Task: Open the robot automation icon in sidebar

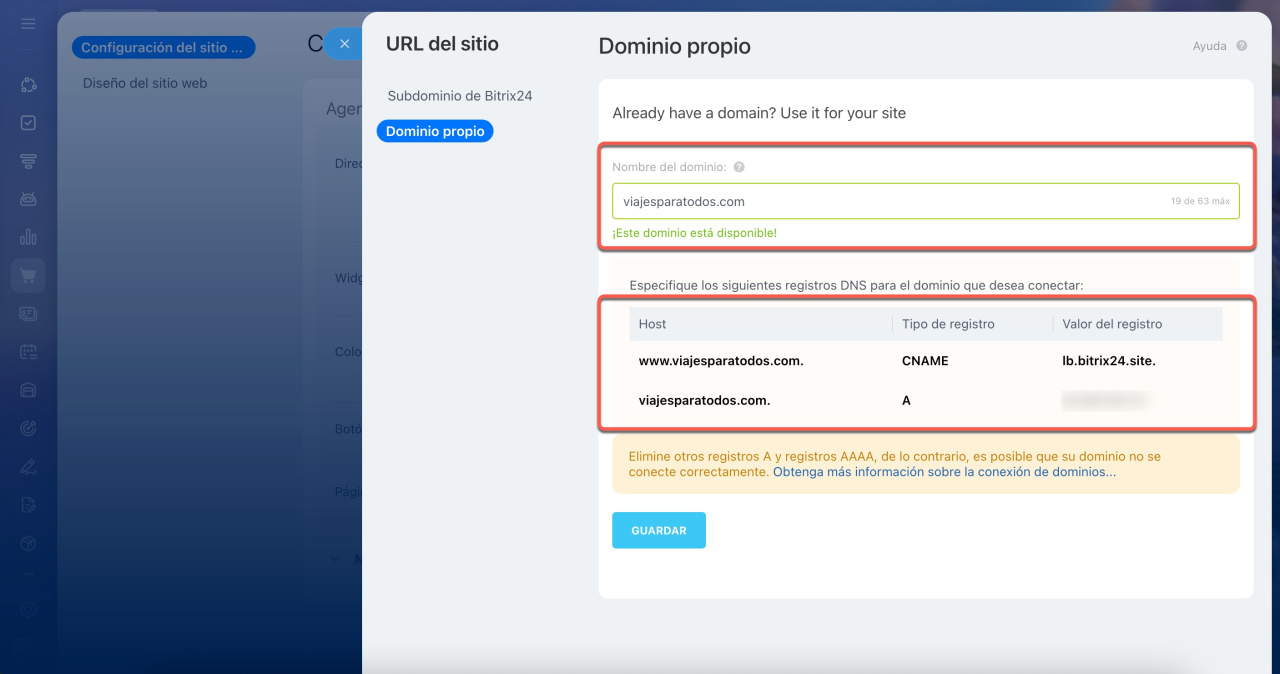Action: [x=28, y=199]
